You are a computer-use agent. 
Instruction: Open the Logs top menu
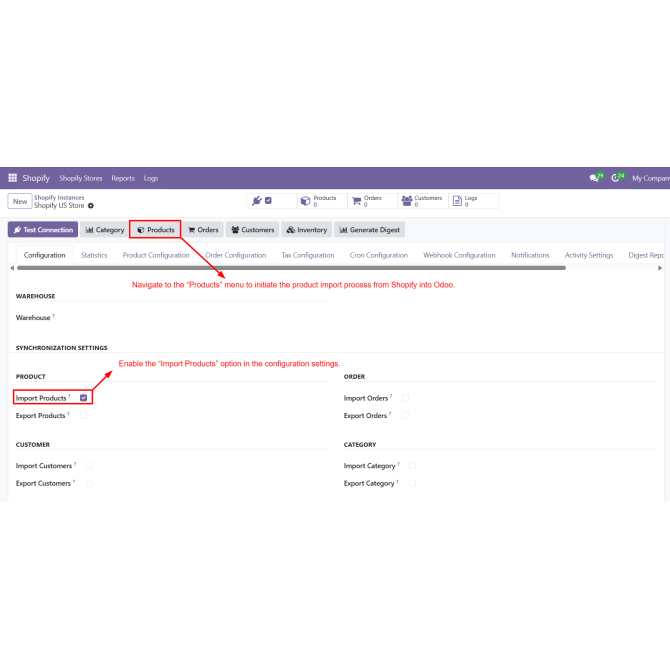151,178
